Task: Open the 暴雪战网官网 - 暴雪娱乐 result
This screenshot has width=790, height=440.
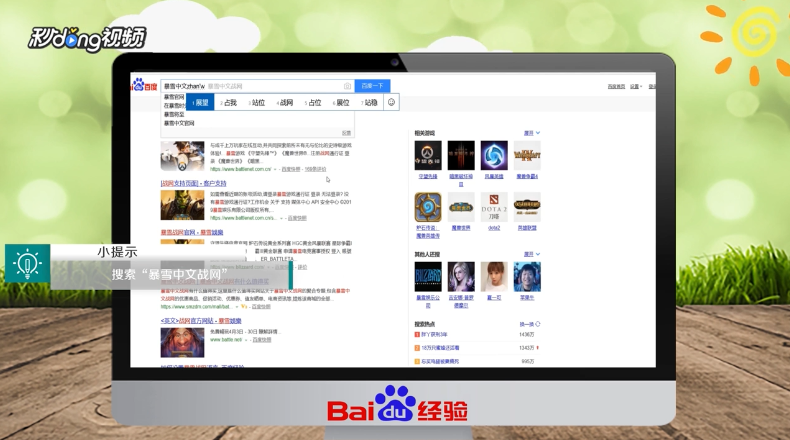Action: [x=192, y=232]
